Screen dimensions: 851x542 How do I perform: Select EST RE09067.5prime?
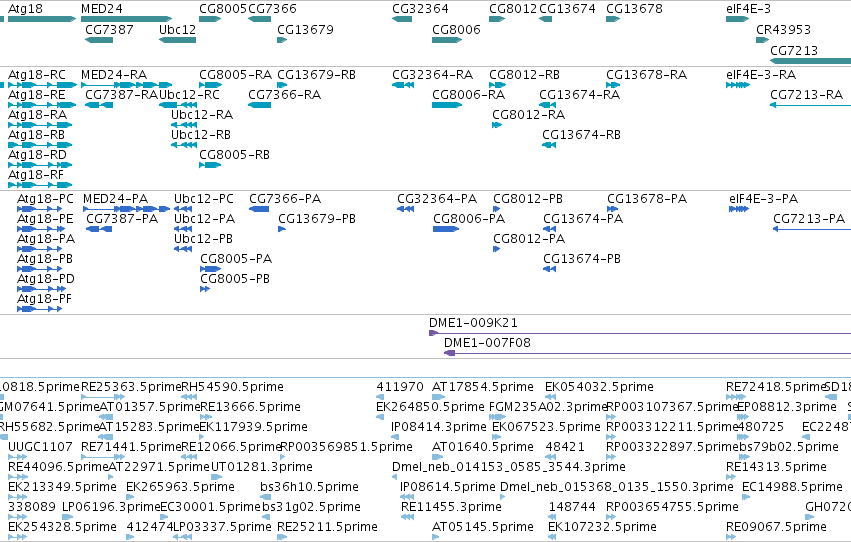(732, 537)
